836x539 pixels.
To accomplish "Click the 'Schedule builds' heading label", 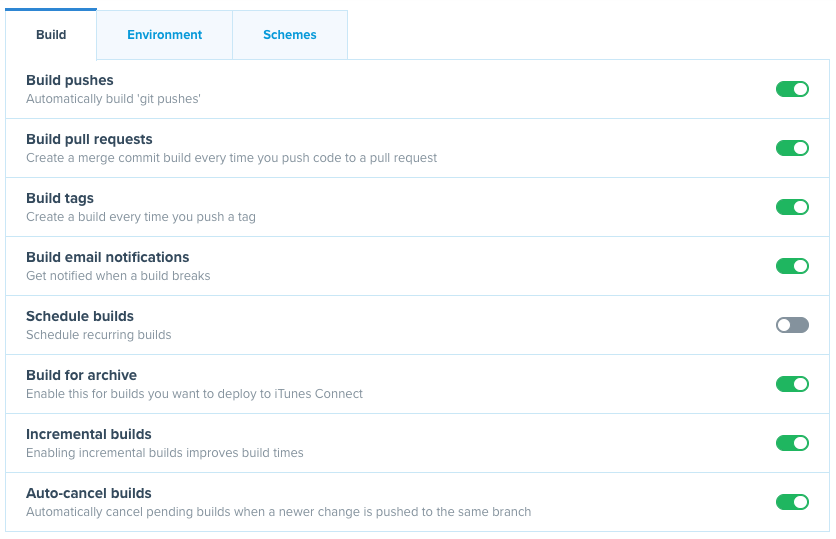I will (80, 316).
